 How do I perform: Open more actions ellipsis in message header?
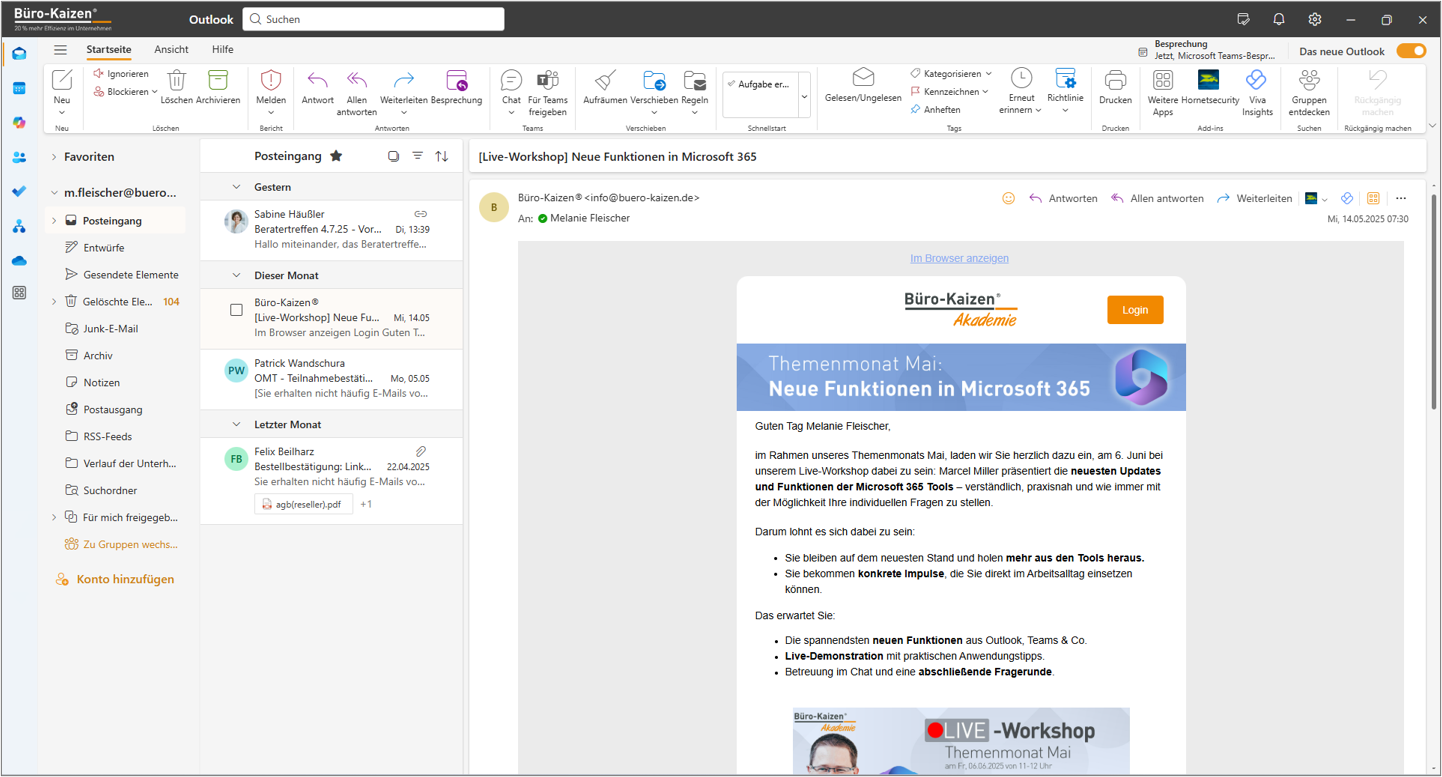1400,198
